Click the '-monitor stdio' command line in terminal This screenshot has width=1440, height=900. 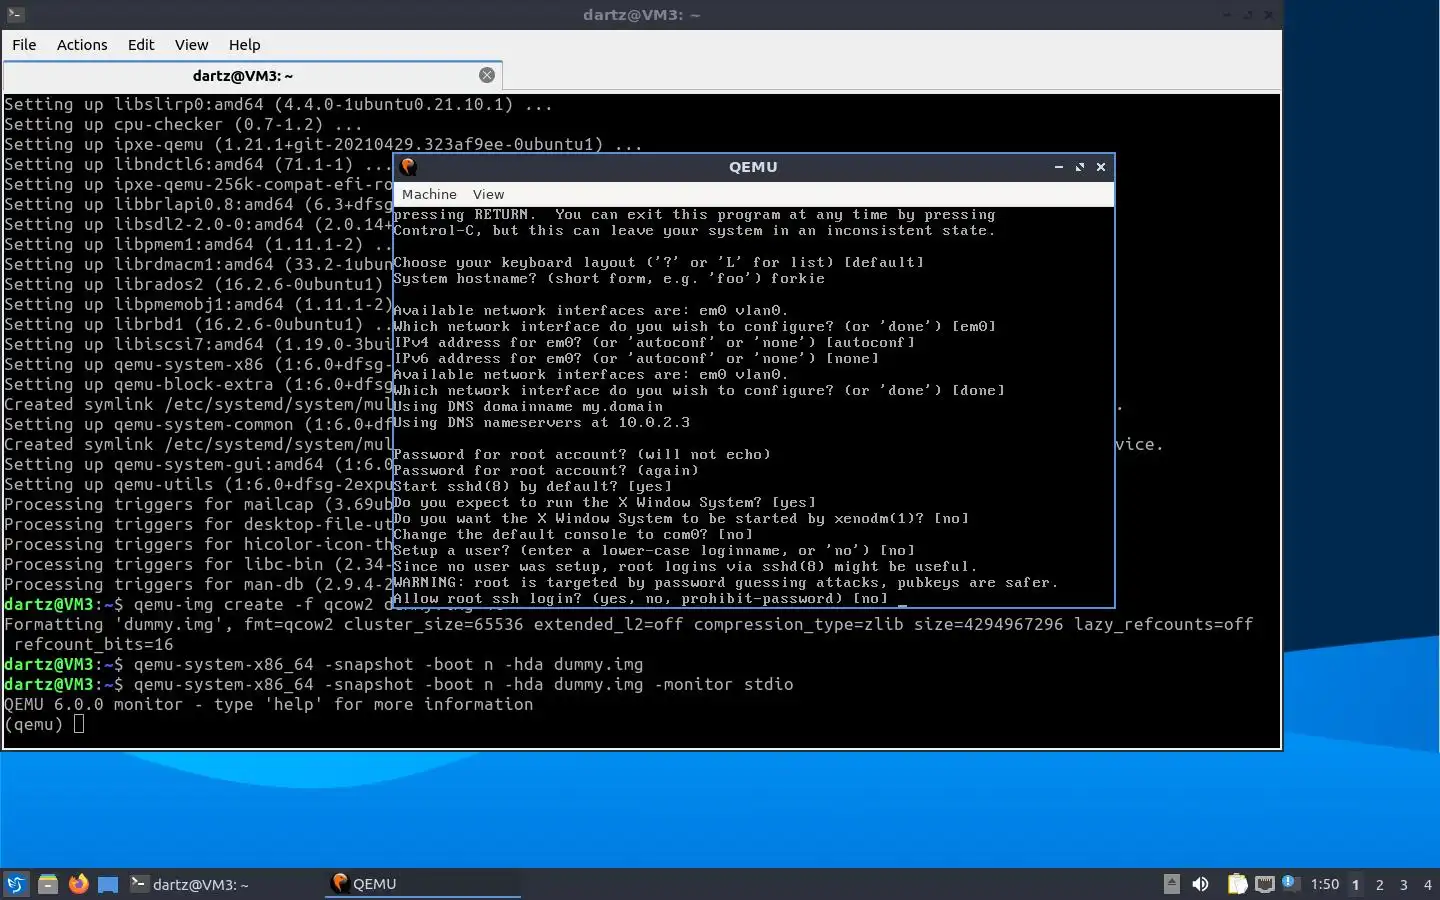398,684
